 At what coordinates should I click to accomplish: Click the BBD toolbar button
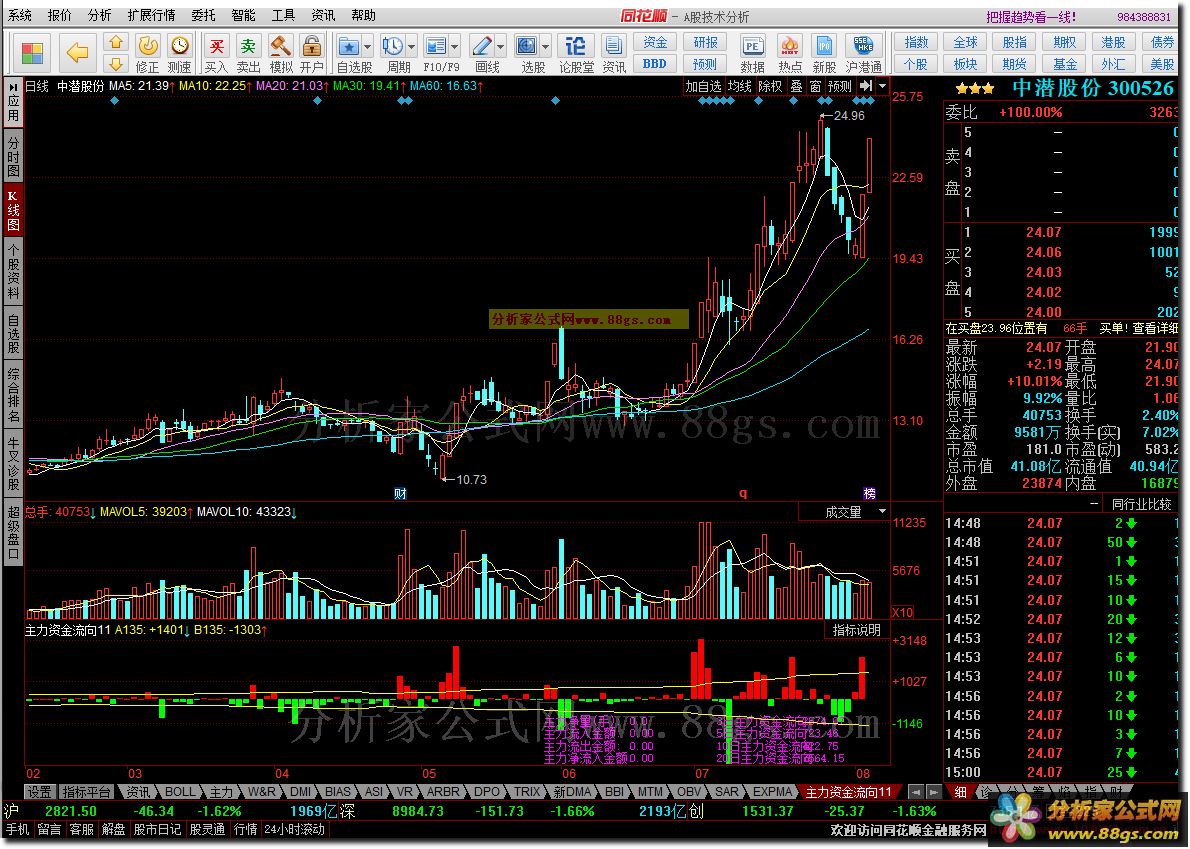654,64
